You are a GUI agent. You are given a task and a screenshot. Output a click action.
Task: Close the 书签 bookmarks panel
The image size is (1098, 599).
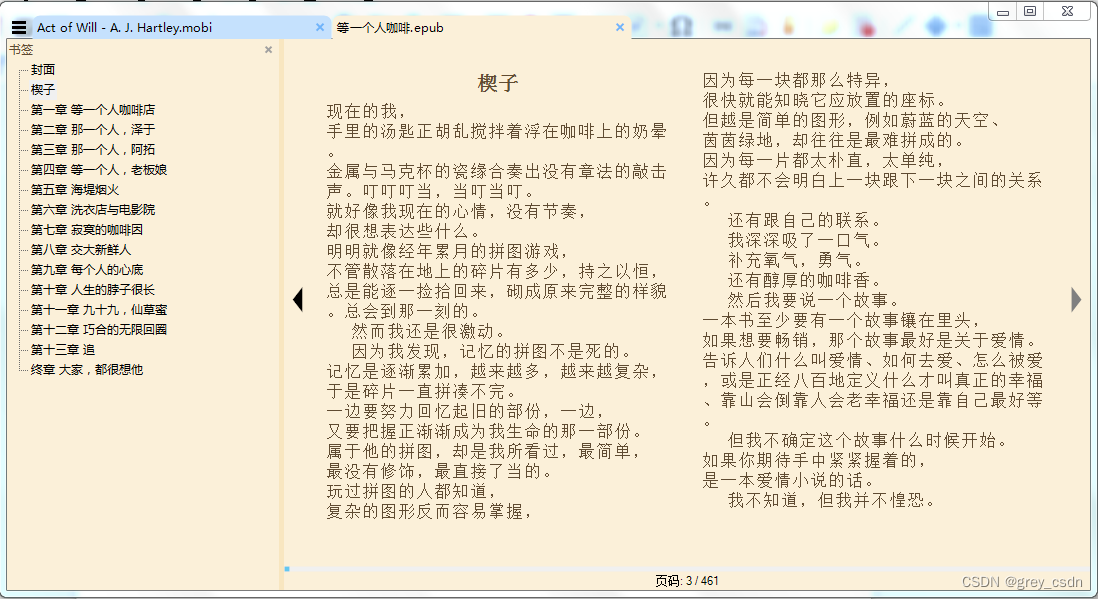click(268, 50)
